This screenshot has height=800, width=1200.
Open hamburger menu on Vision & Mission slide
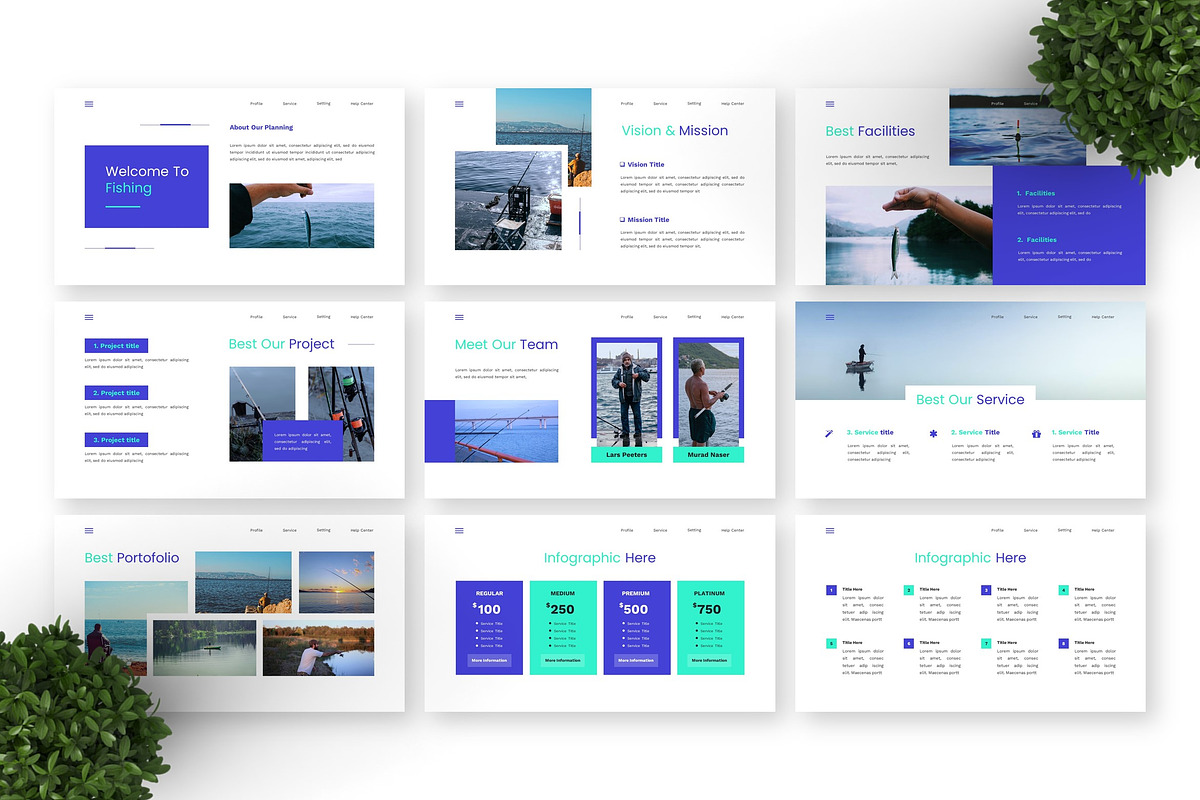[x=459, y=104]
